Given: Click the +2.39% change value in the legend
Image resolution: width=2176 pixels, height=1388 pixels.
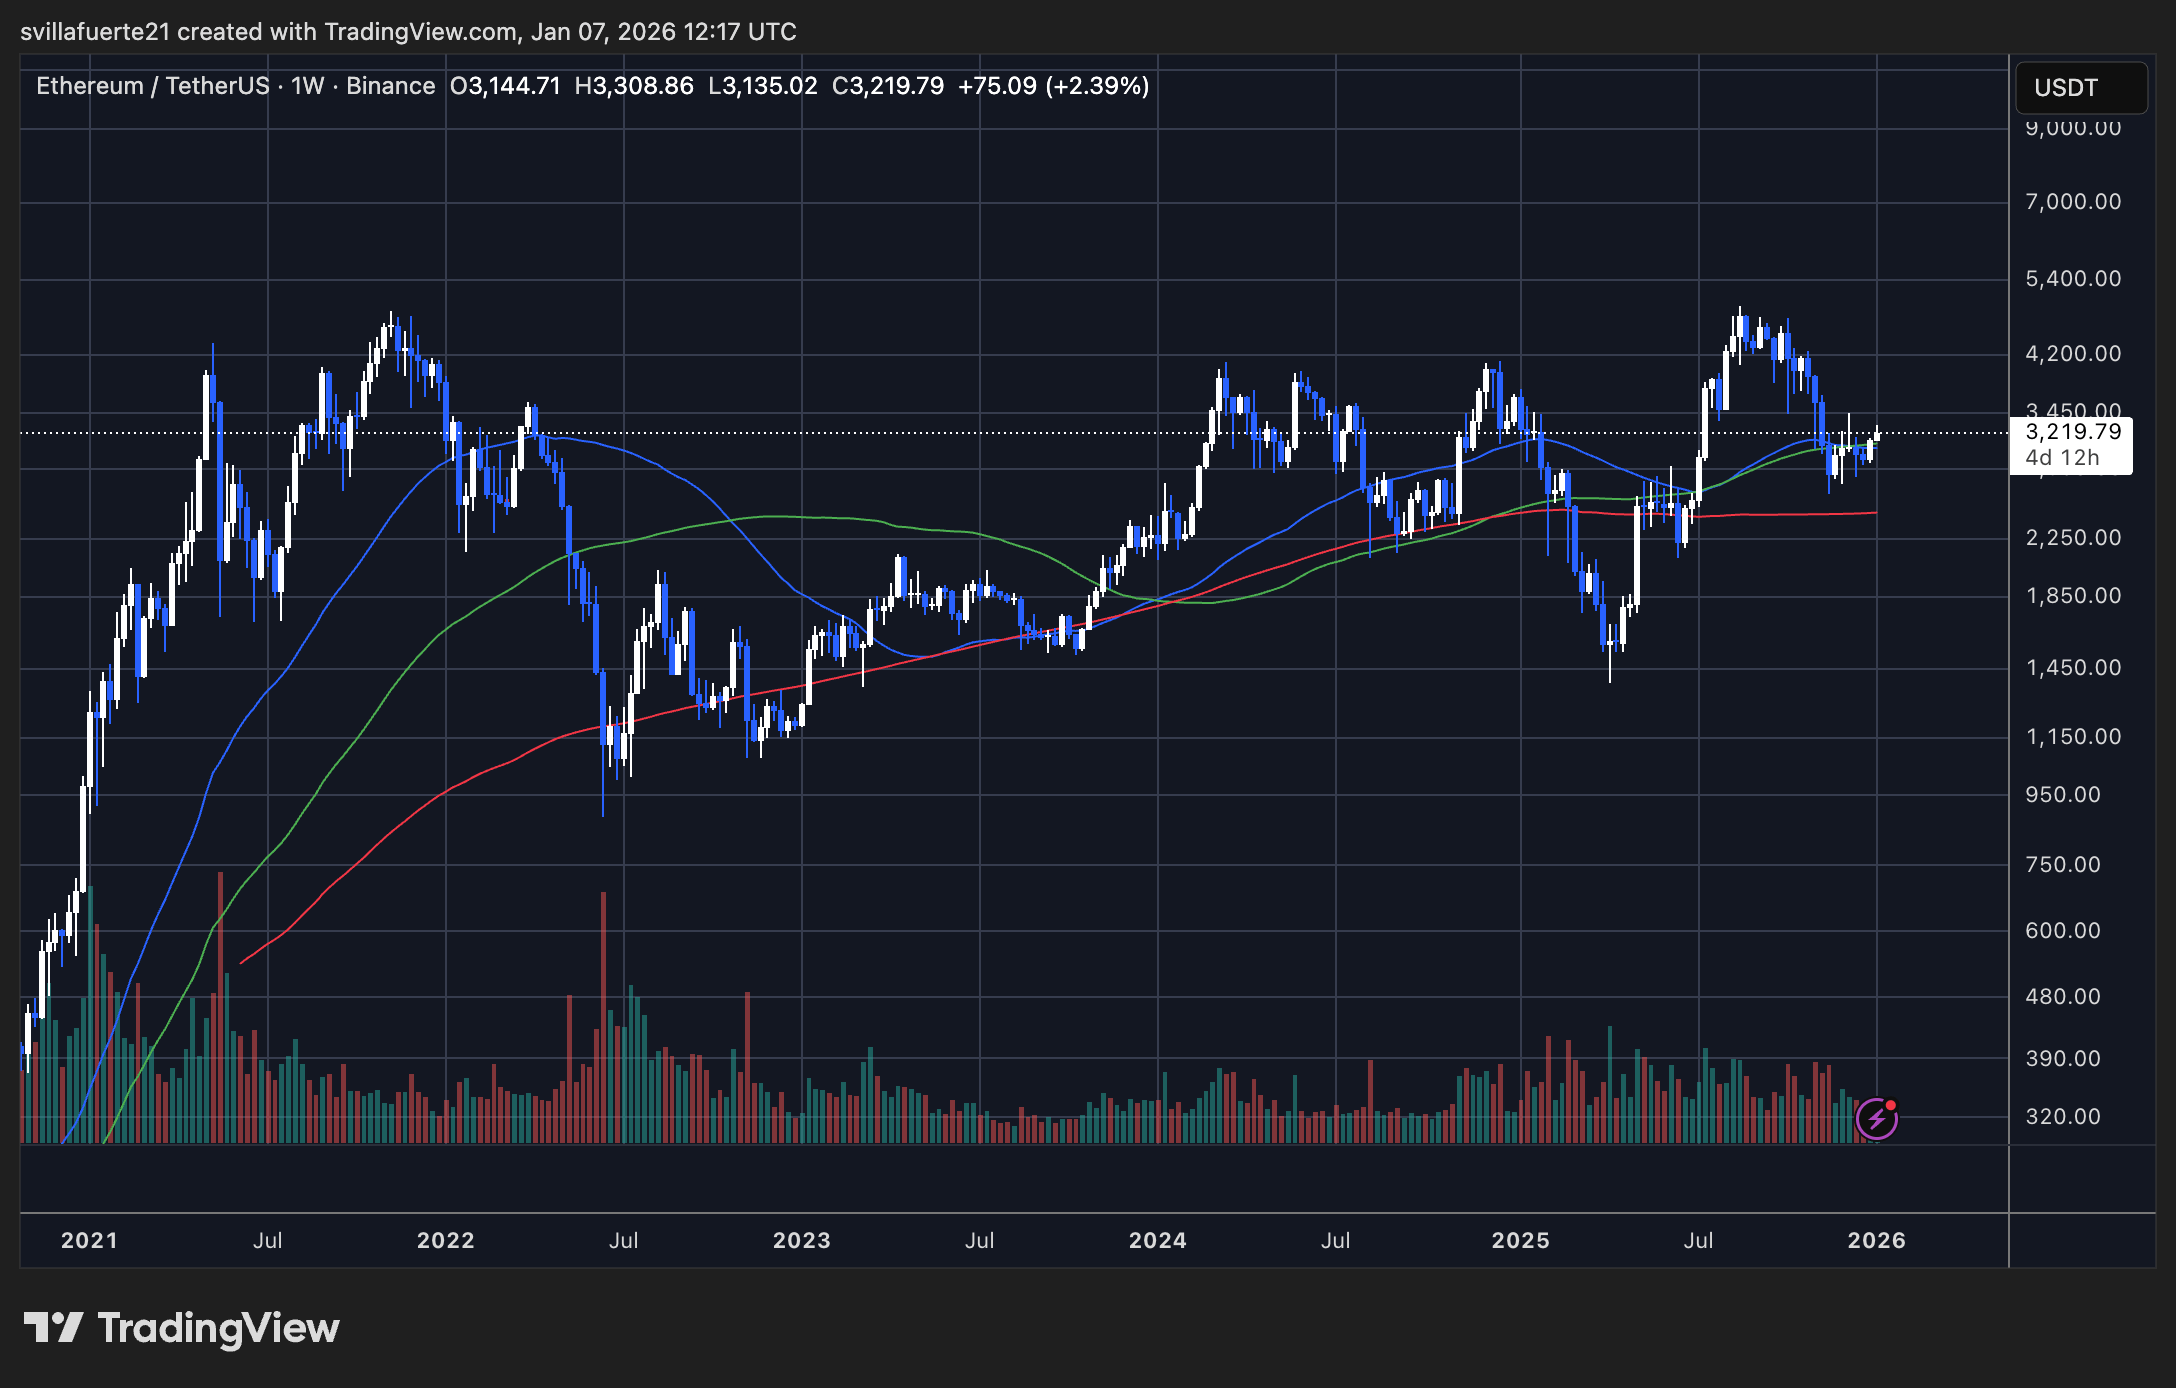Looking at the screenshot, I should click(1097, 86).
